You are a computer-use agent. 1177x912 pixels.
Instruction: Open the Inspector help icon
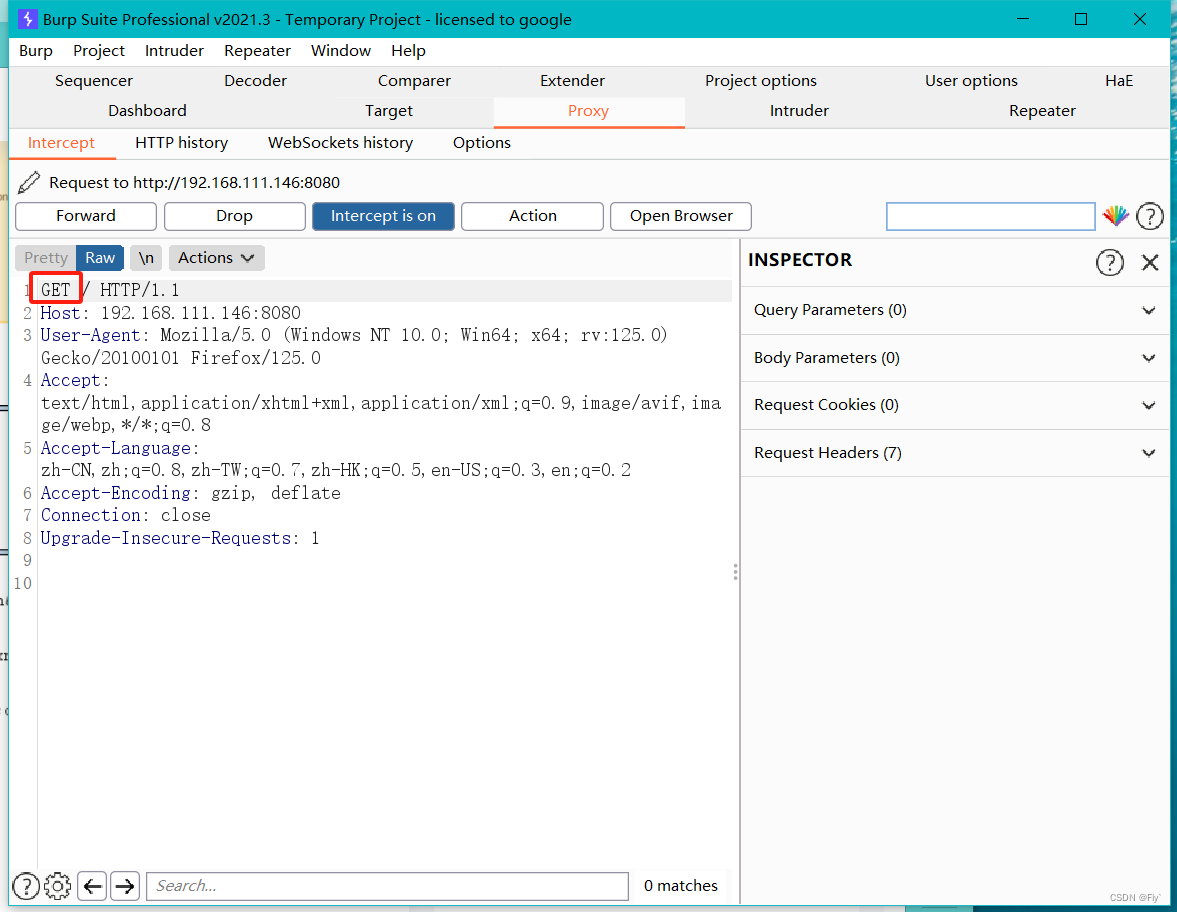pos(1109,262)
